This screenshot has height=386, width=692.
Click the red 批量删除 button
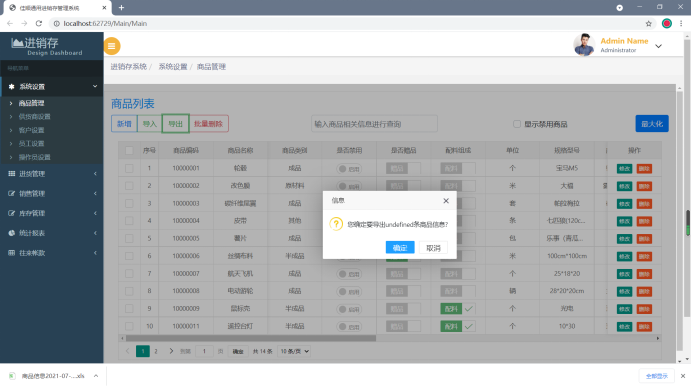208,124
